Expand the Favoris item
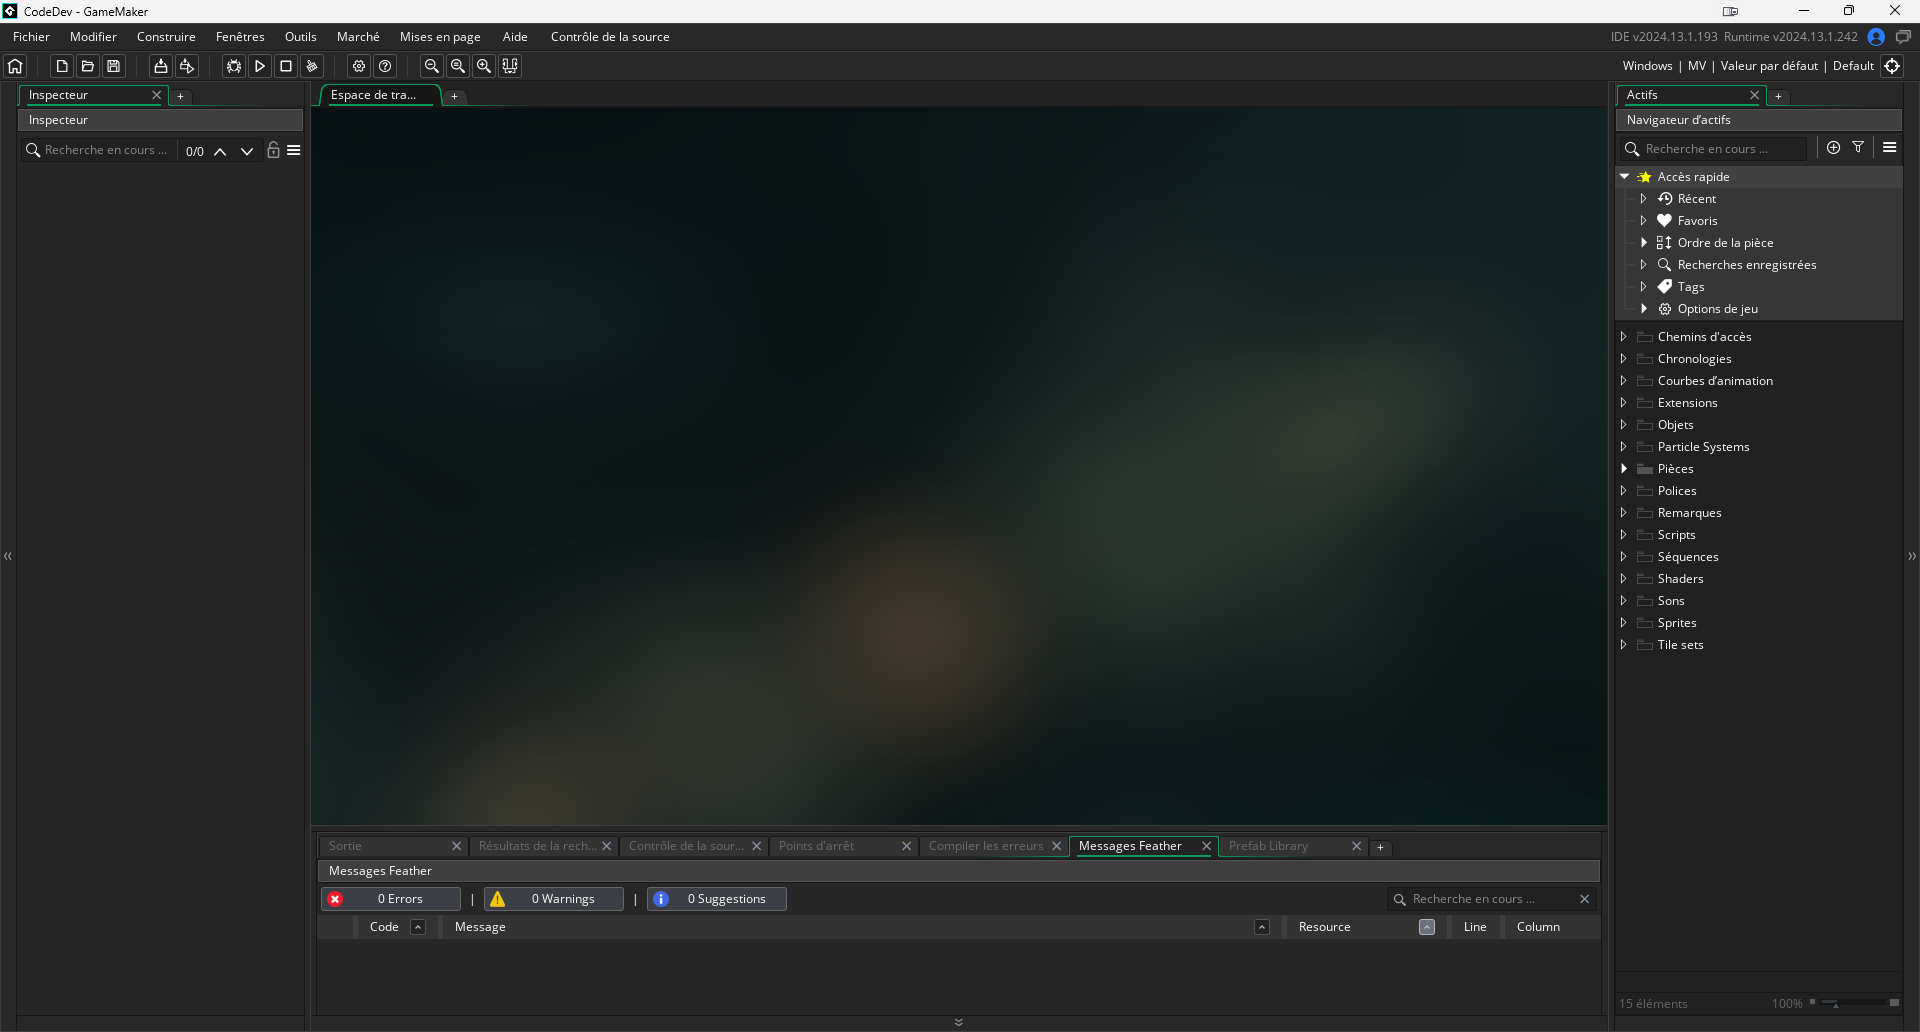 1643,221
